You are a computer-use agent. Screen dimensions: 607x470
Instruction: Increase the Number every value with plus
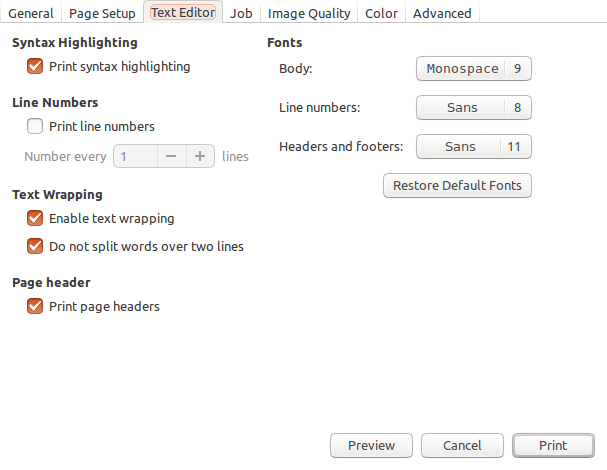coord(200,156)
